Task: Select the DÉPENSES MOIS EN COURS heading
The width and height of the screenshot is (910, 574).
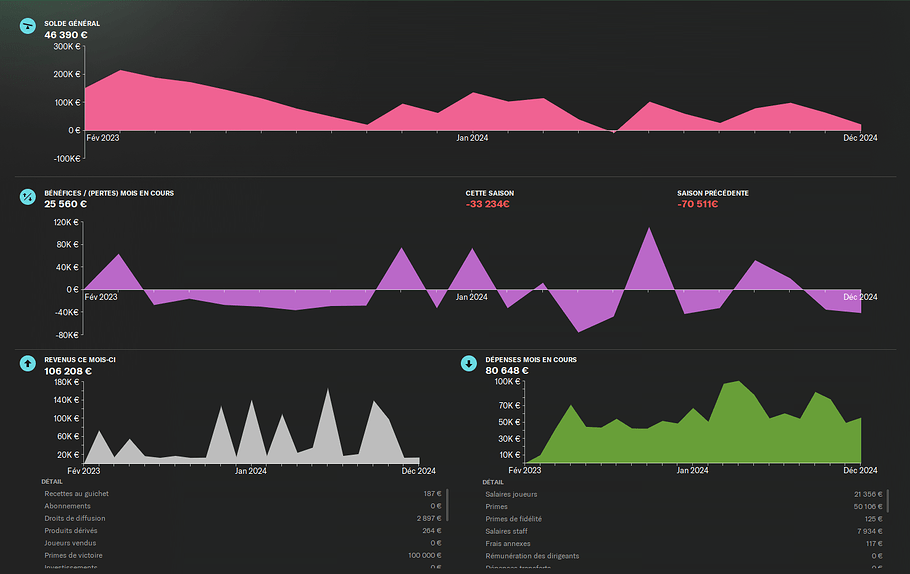Action: pyautogui.click(x=531, y=360)
